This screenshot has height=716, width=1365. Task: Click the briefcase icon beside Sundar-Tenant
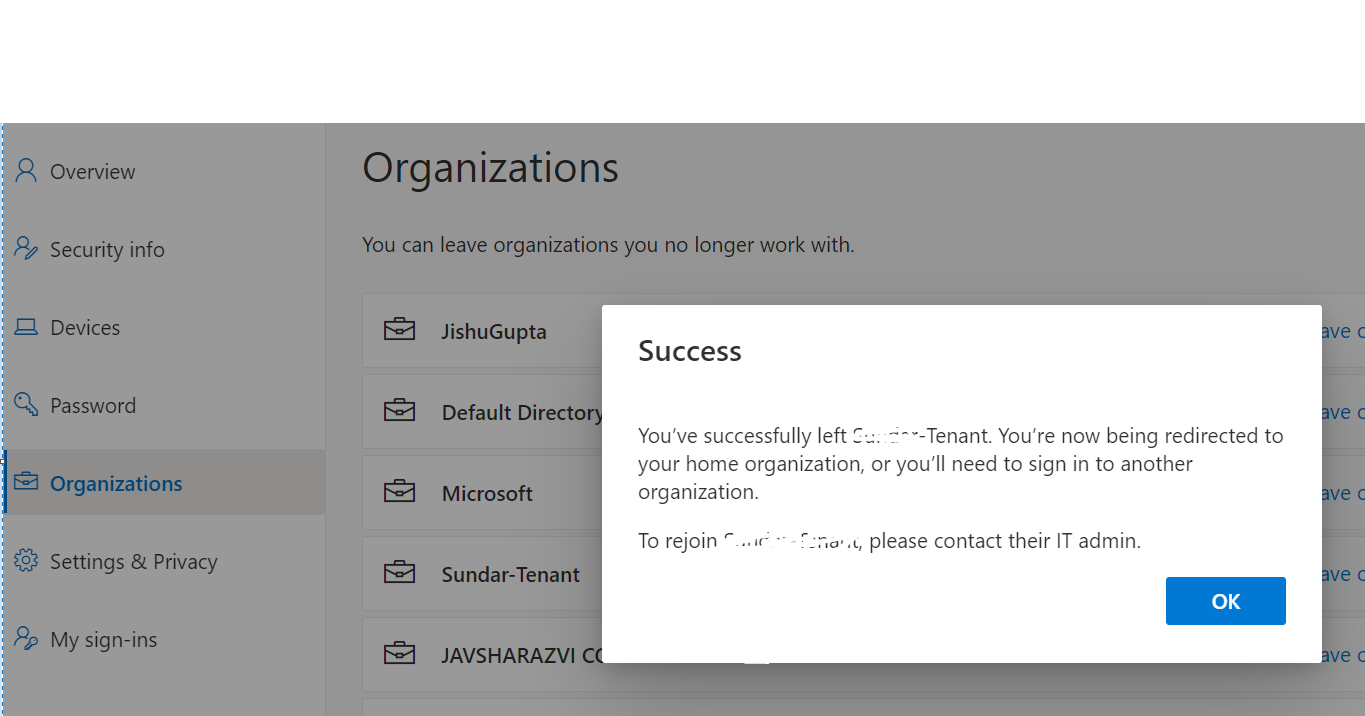coord(400,573)
